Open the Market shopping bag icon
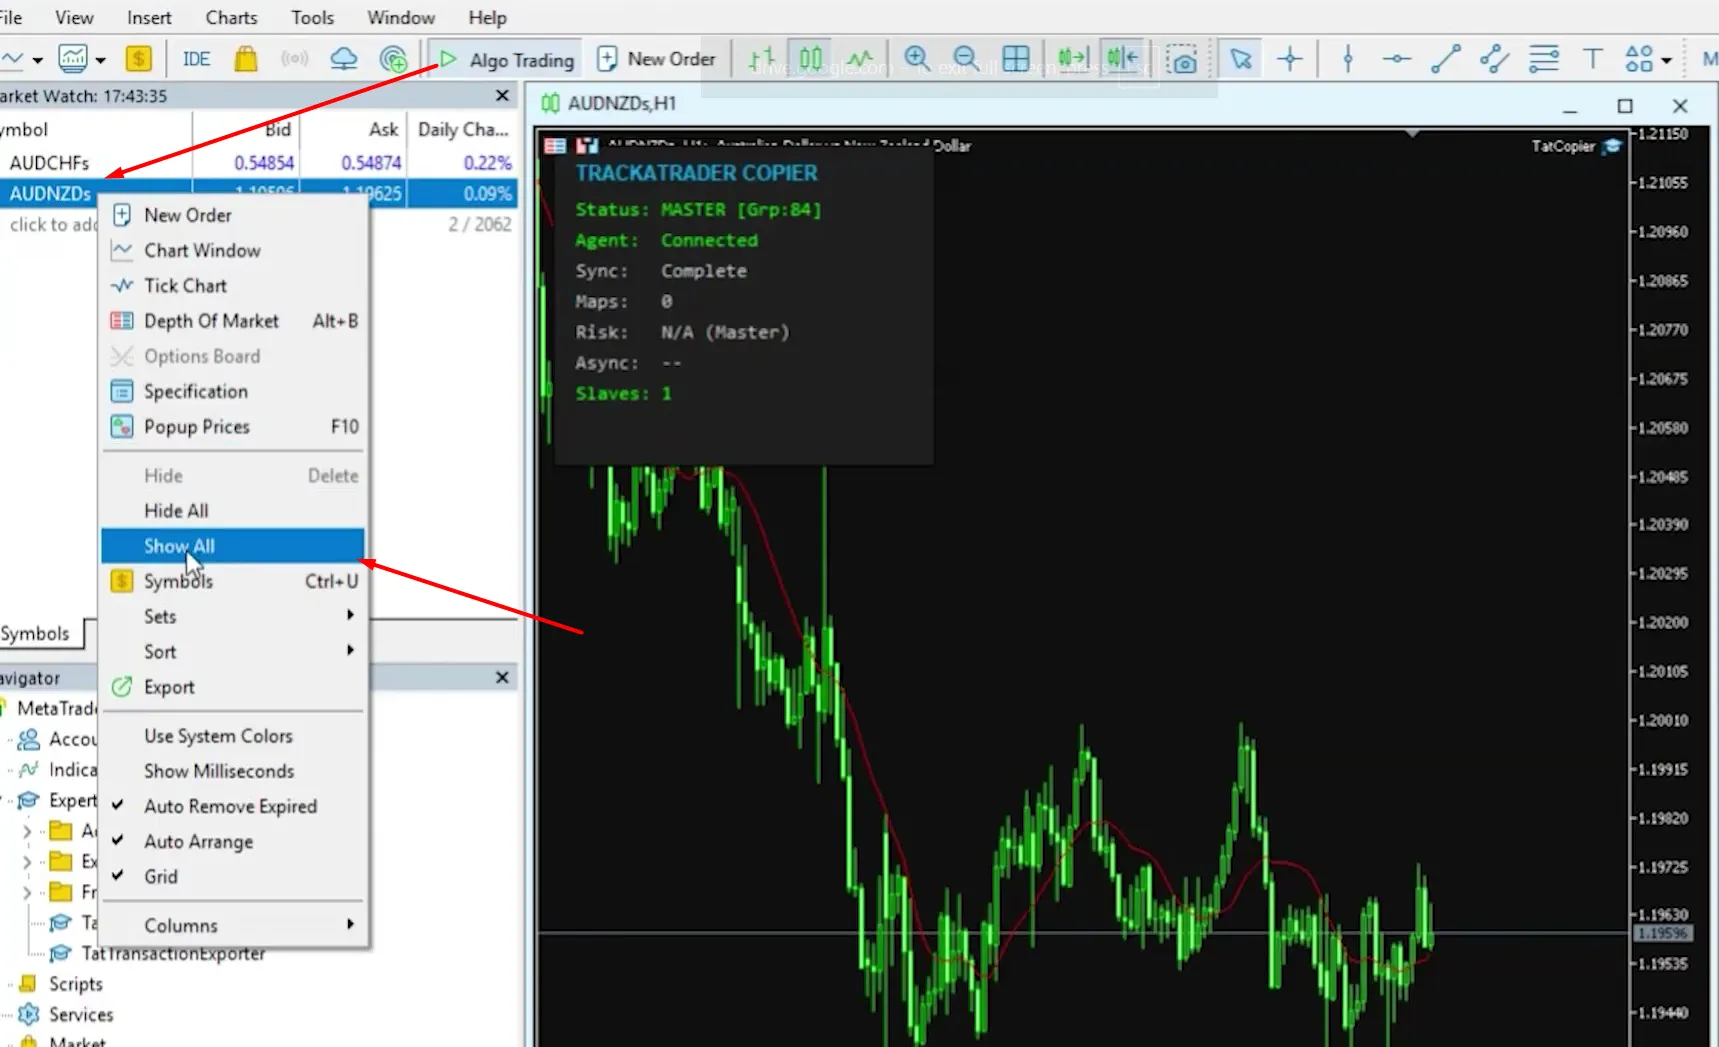The width and height of the screenshot is (1719, 1047). tap(245, 59)
